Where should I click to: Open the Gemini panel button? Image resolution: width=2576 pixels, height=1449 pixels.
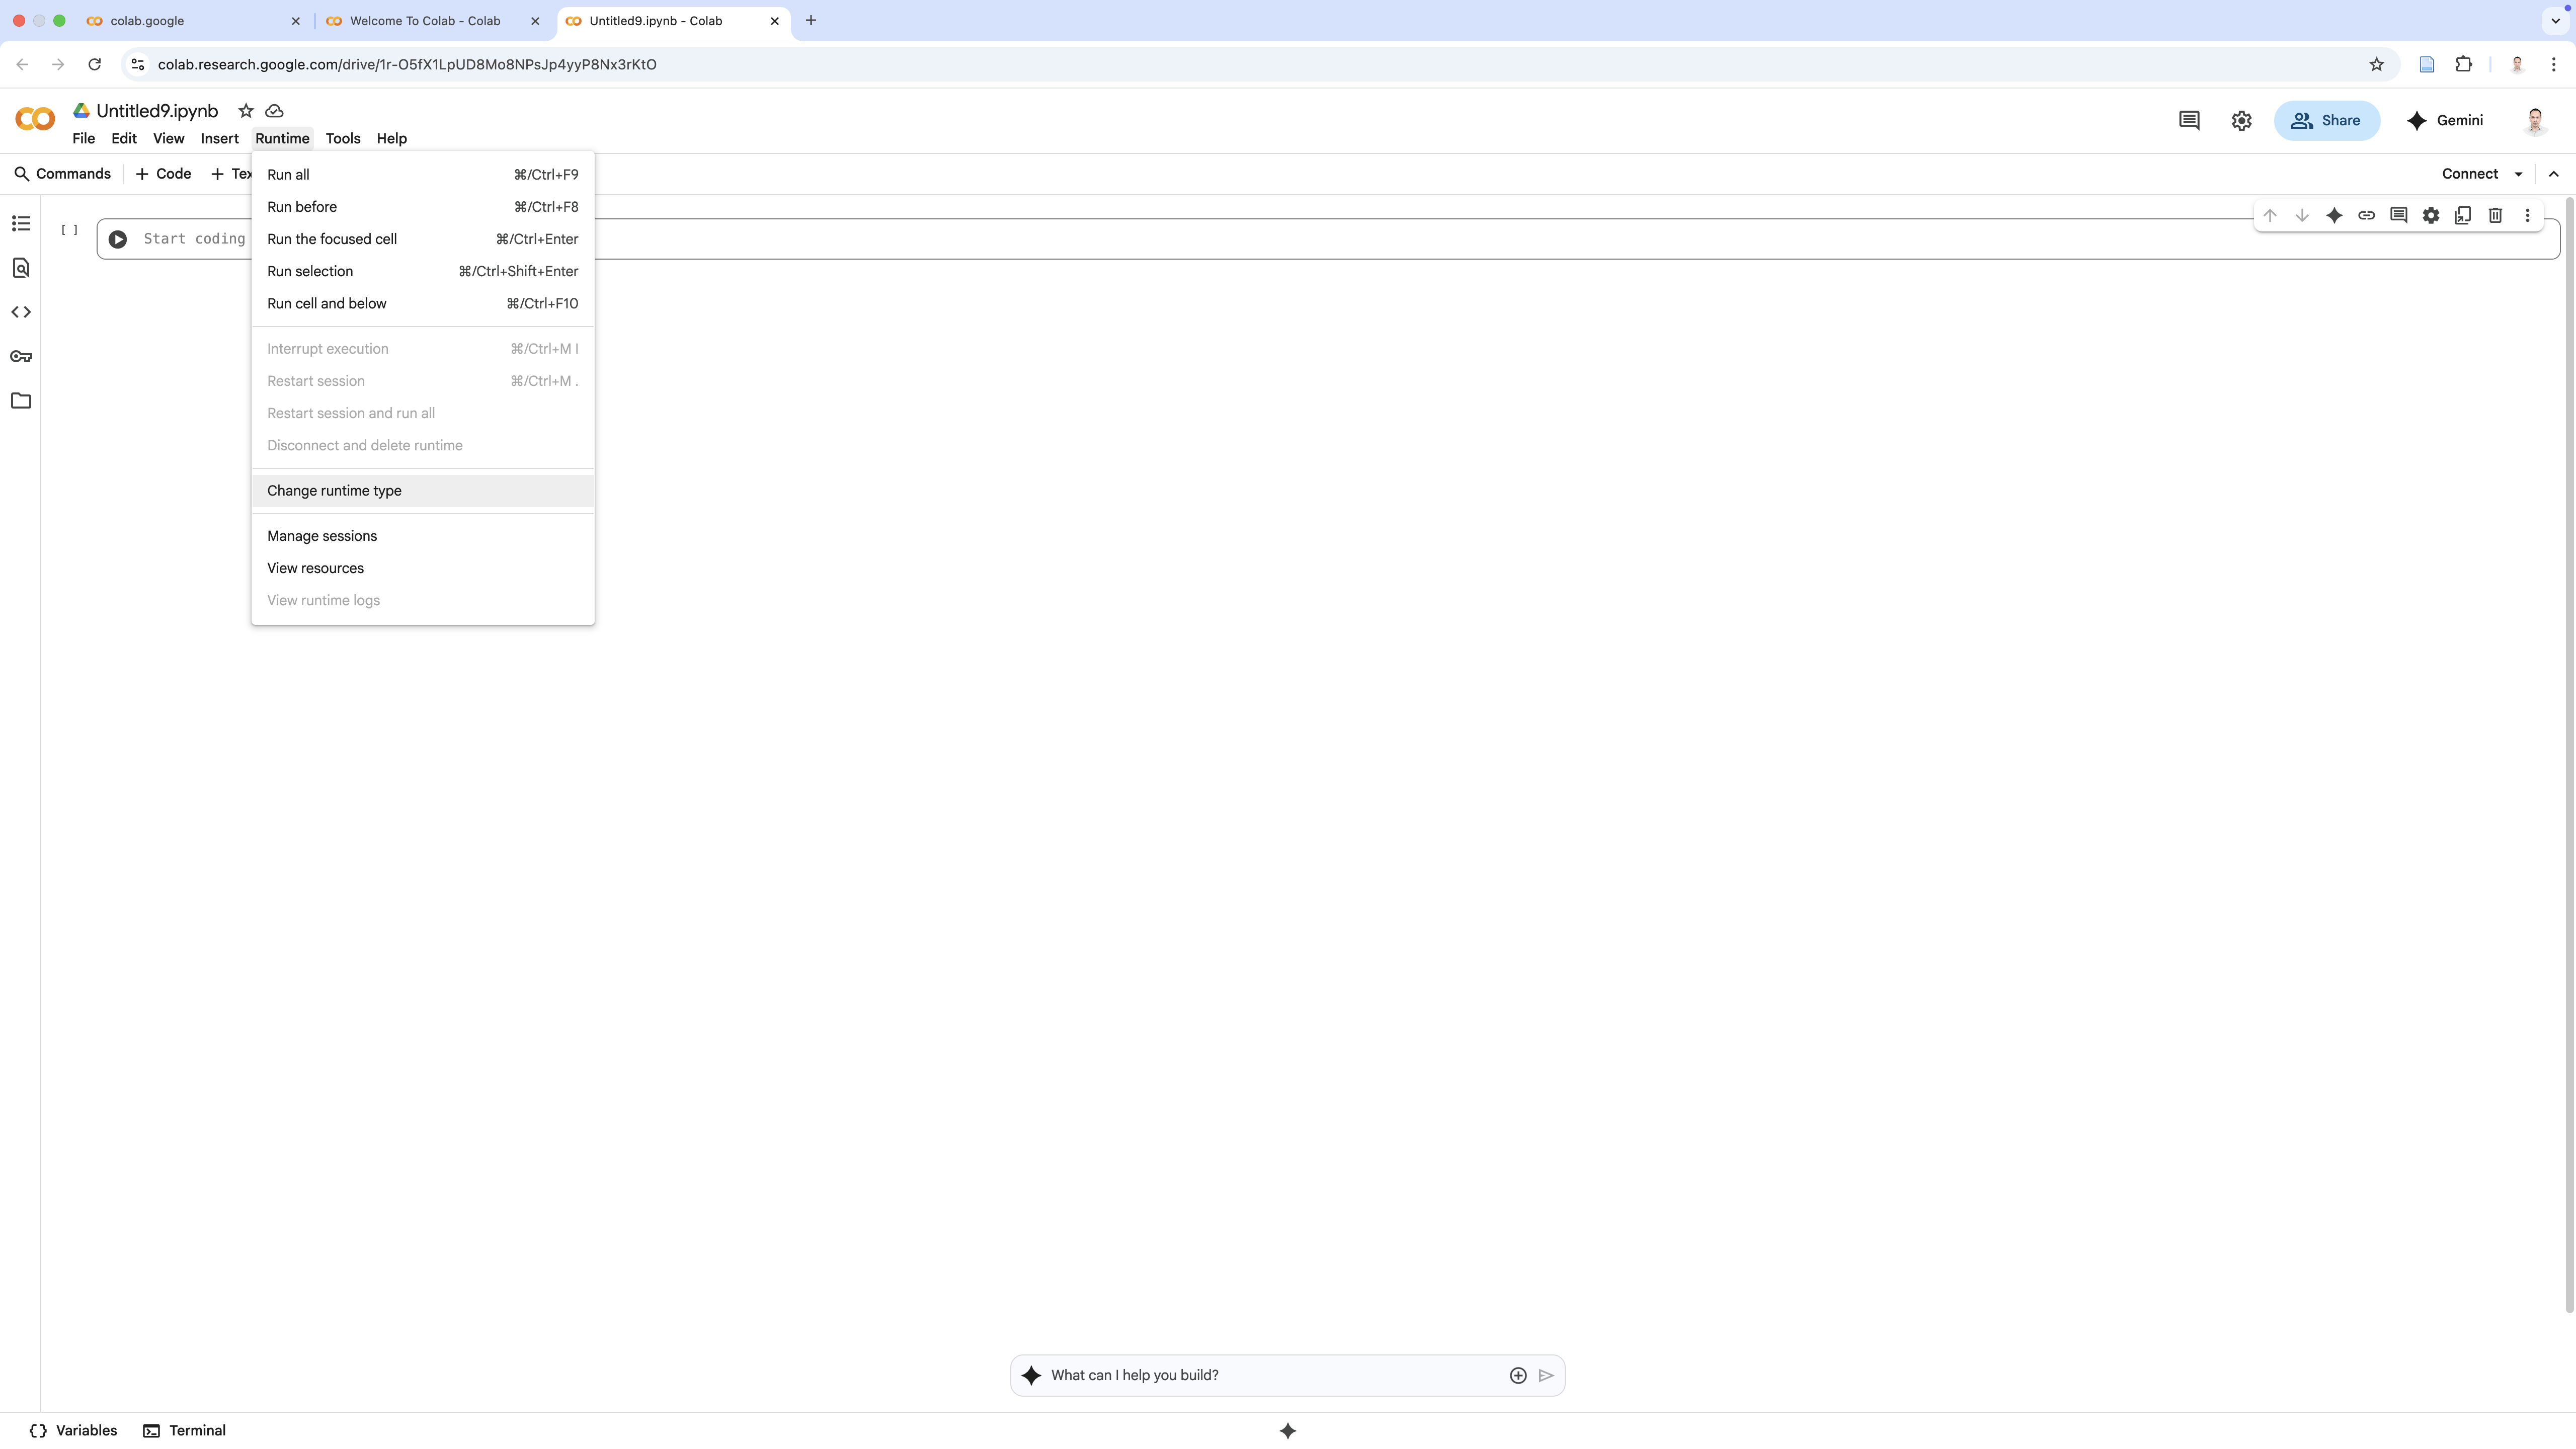pos(2445,120)
